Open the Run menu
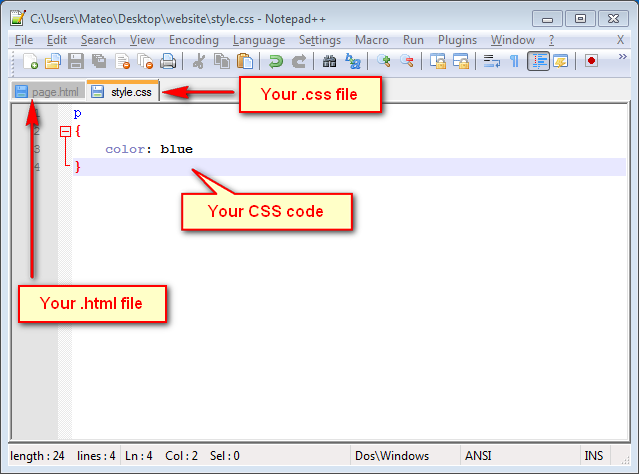 pos(413,40)
